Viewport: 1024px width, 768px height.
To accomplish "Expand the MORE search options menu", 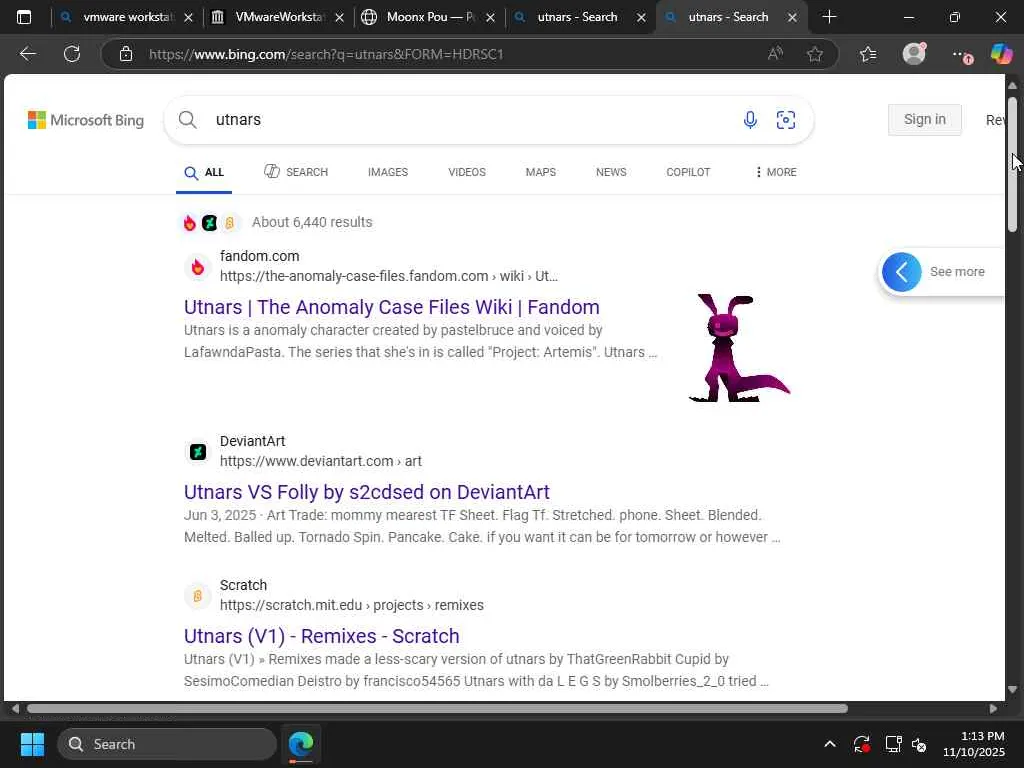I will pyautogui.click(x=776, y=172).
